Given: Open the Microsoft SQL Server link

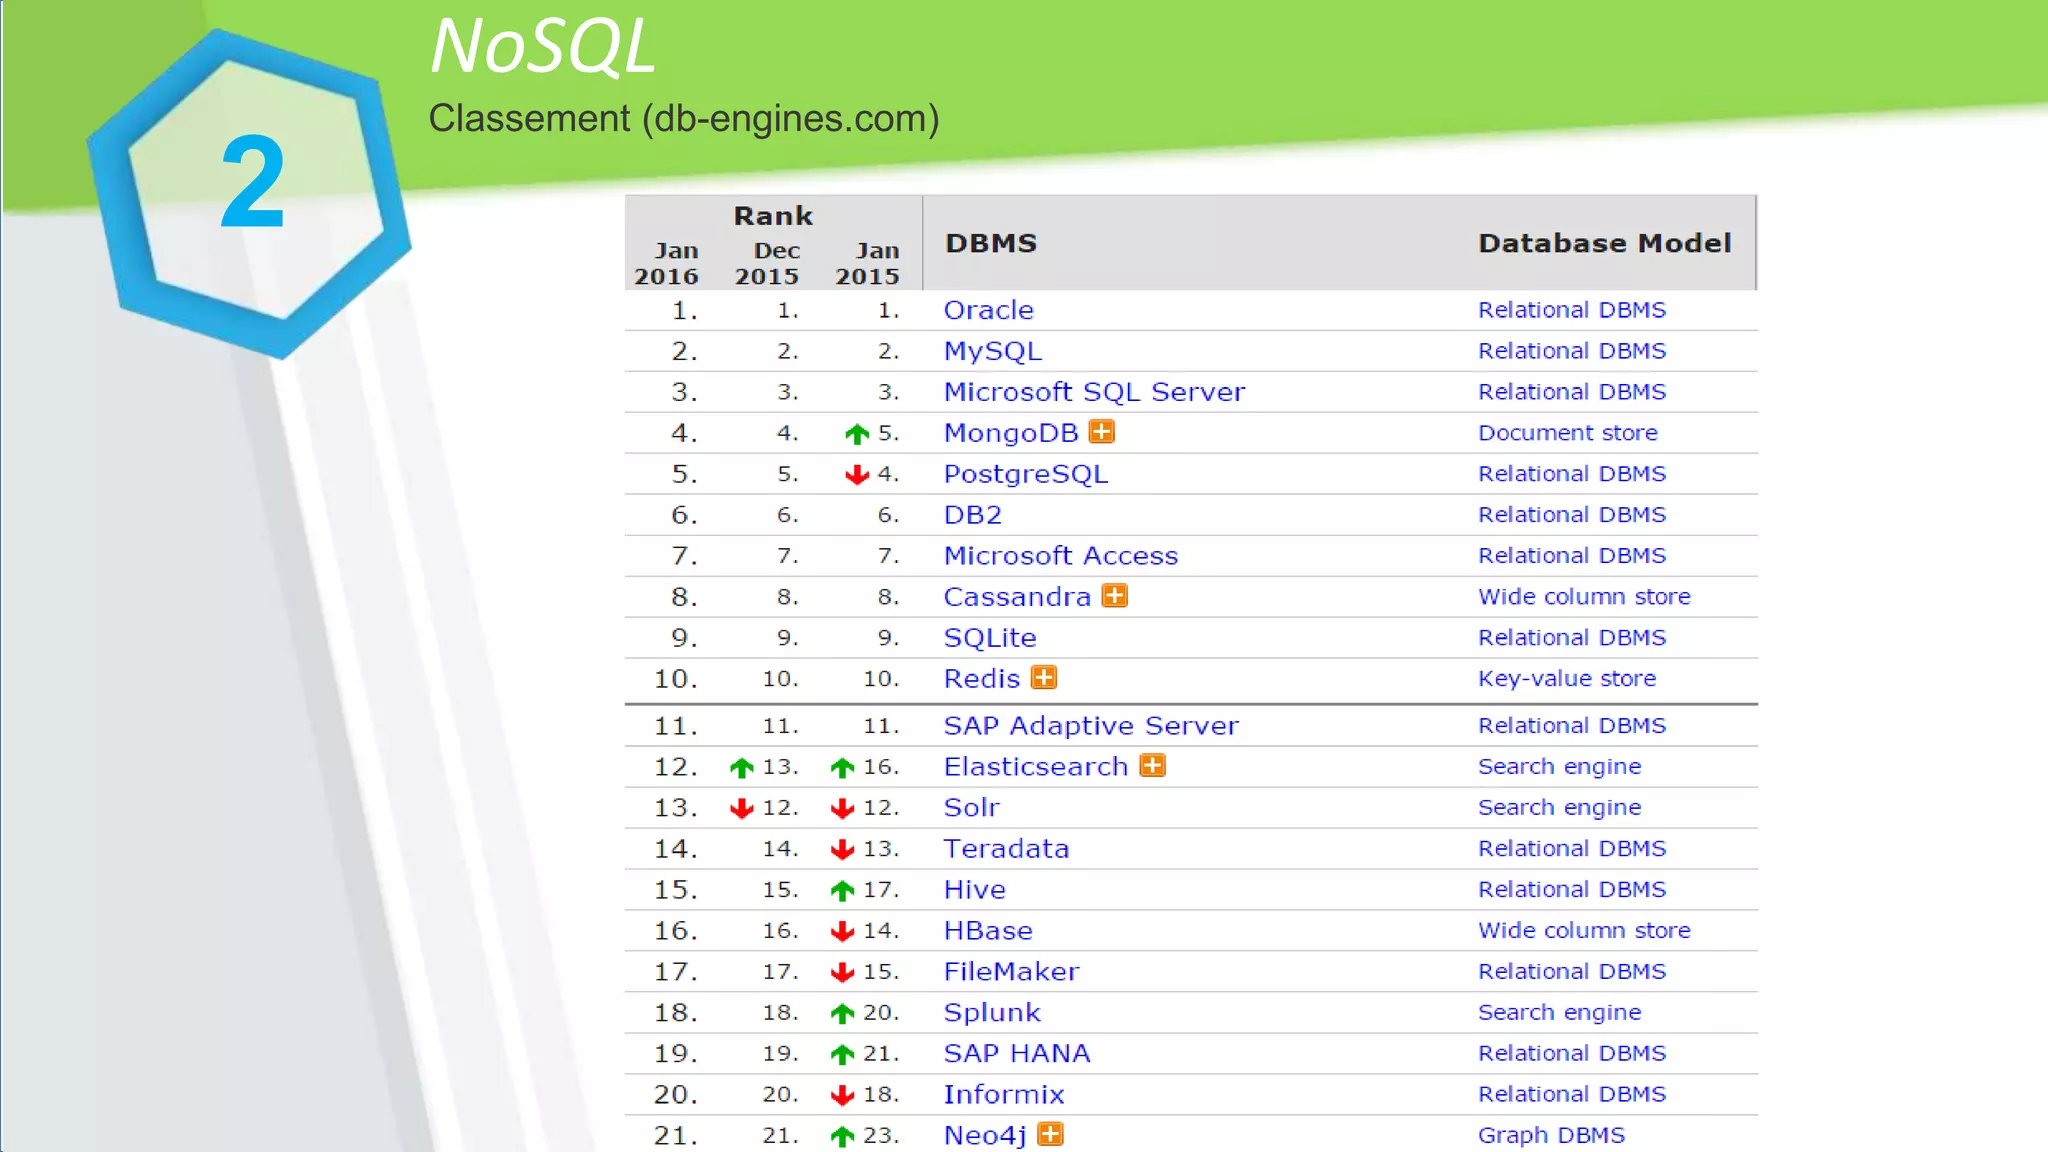Looking at the screenshot, I should 1094,392.
